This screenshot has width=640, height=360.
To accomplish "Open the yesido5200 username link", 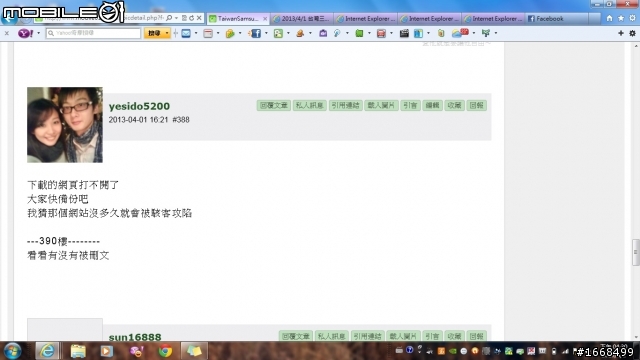I will [139, 106].
